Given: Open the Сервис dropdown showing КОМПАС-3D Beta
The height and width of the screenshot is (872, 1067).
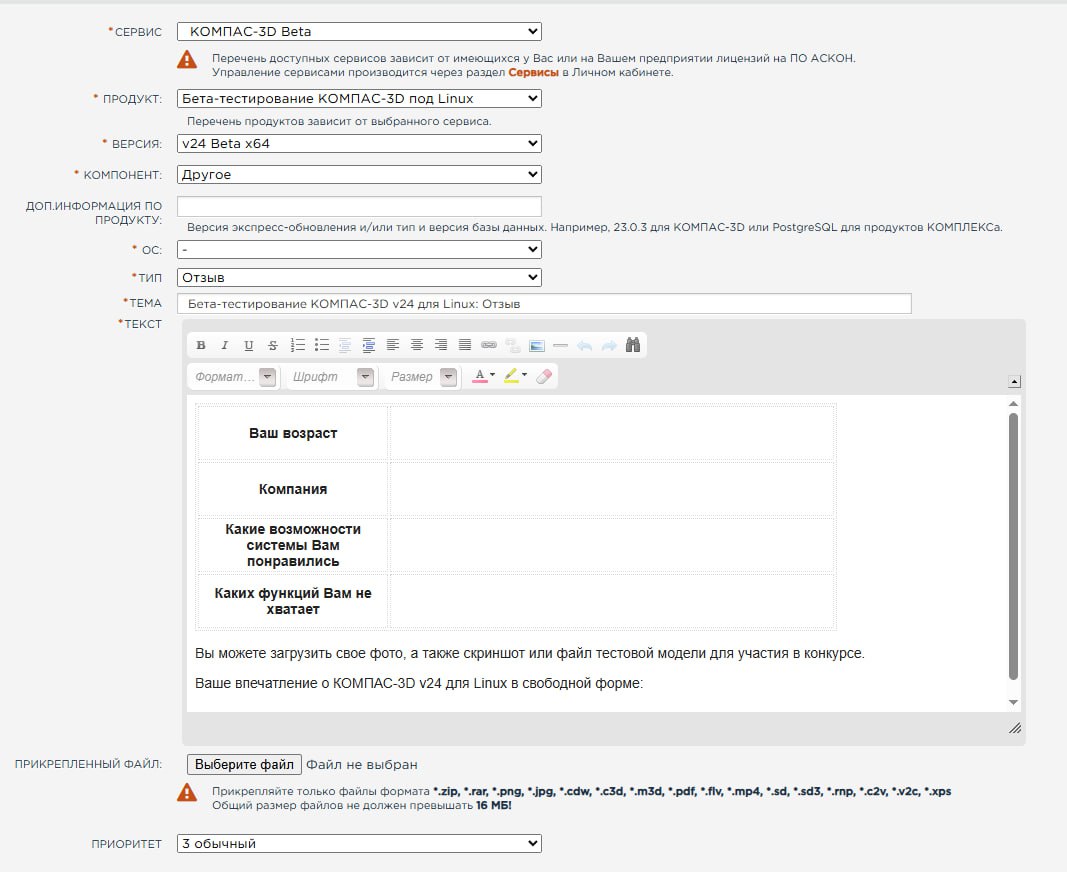Looking at the screenshot, I should [359, 32].
